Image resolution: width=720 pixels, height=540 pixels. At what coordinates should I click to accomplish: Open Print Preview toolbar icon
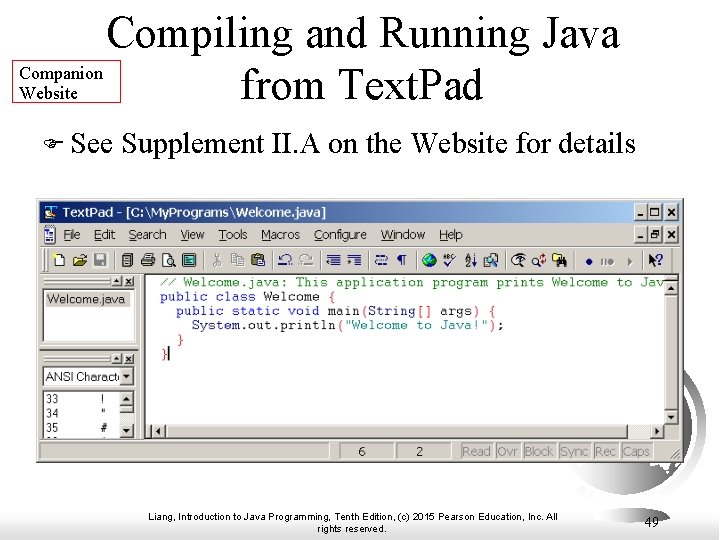(169, 260)
